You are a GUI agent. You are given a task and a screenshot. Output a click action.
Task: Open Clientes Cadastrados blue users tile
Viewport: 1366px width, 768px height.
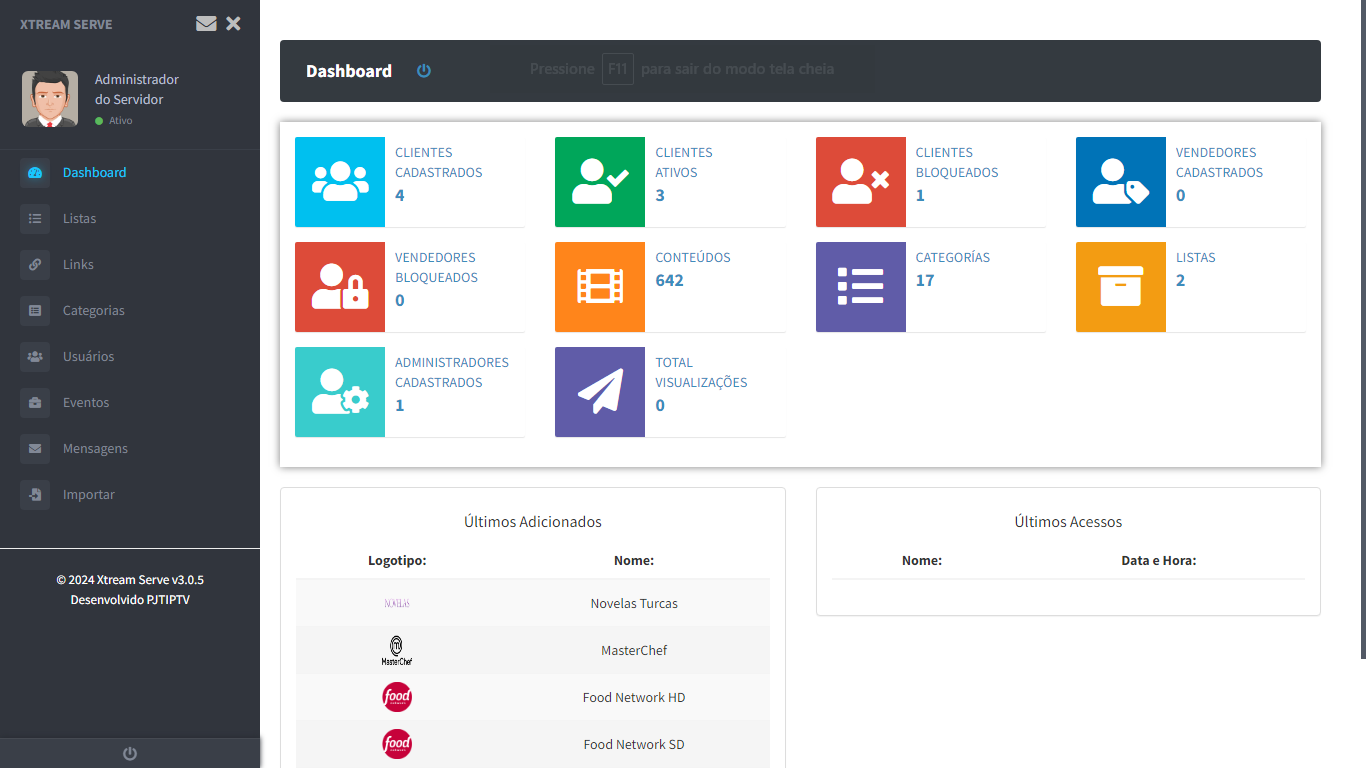tap(340, 182)
